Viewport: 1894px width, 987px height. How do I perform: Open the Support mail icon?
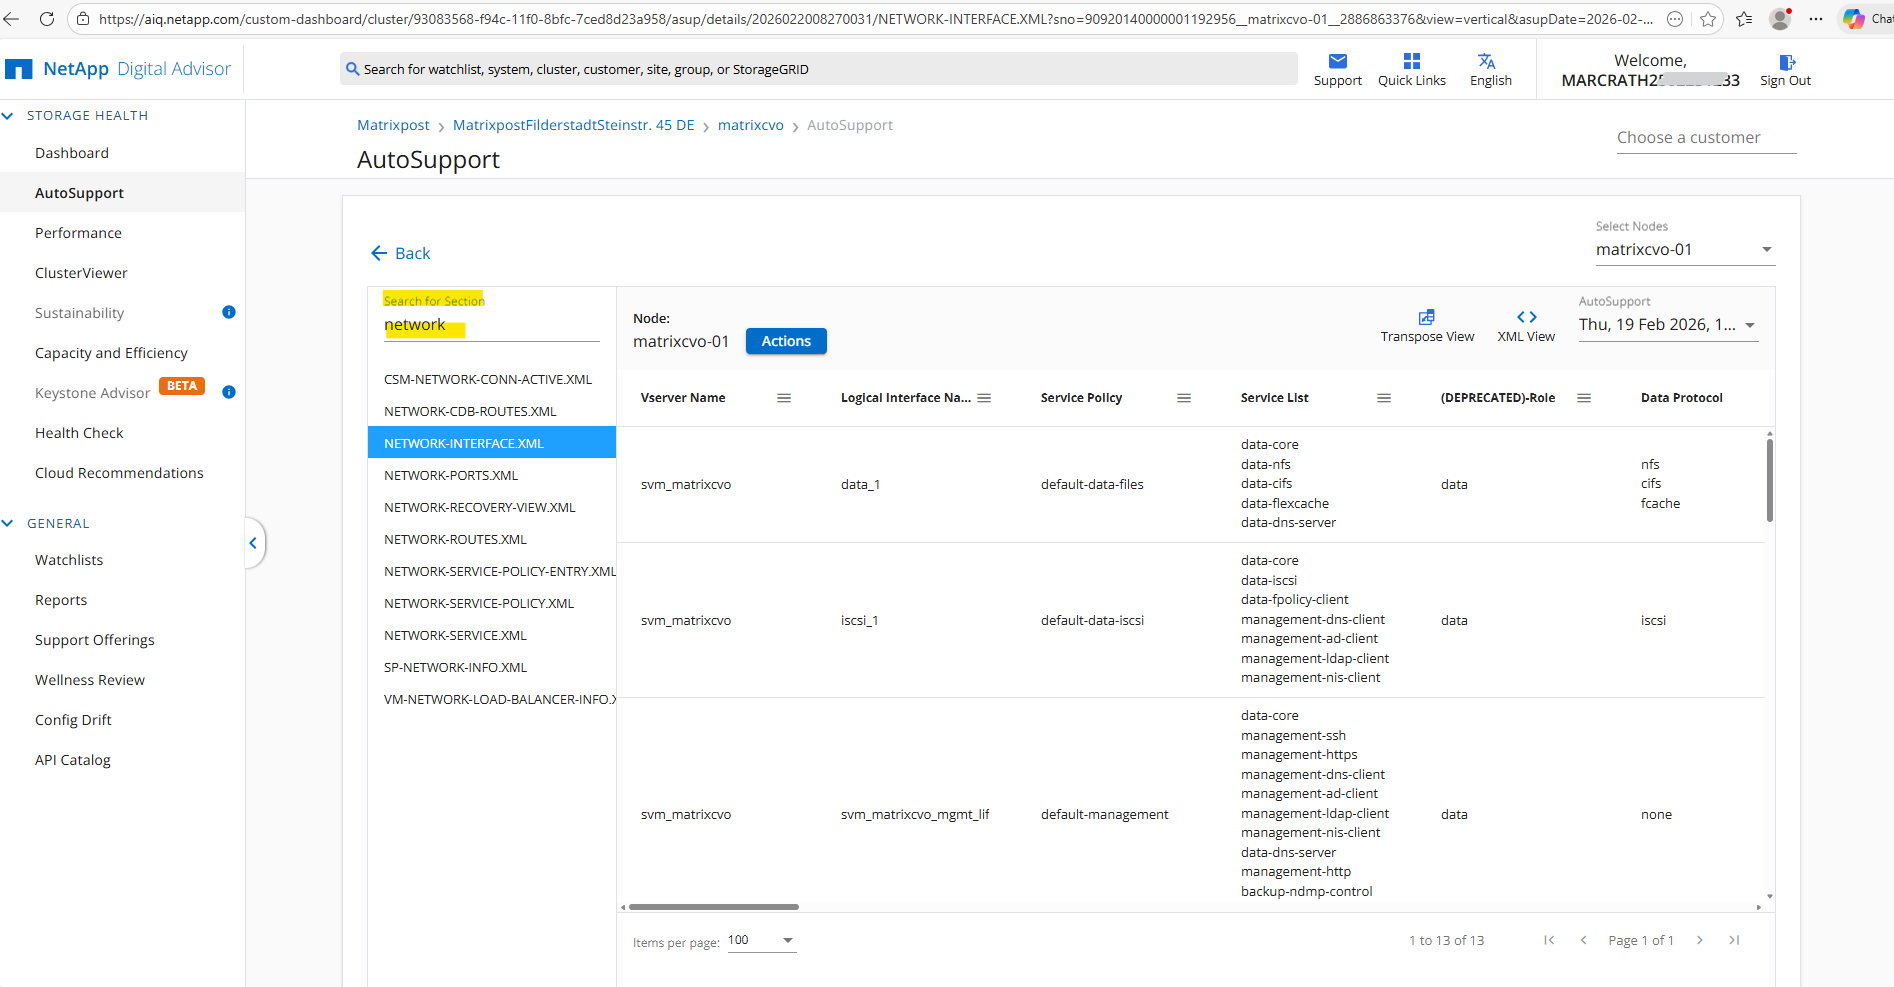(x=1337, y=62)
